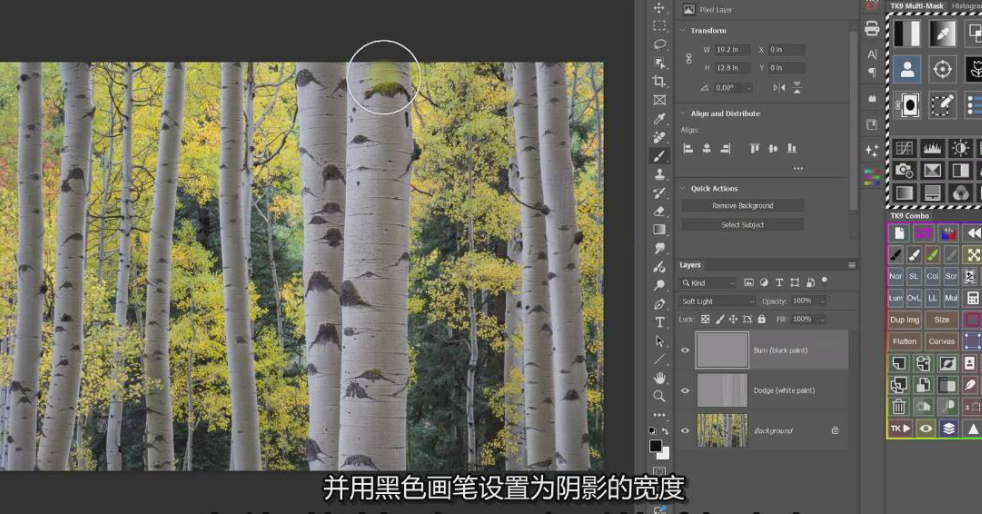The width and height of the screenshot is (982, 514).
Task: Open the Soft Light blend mode dropdown
Action: coord(718,301)
